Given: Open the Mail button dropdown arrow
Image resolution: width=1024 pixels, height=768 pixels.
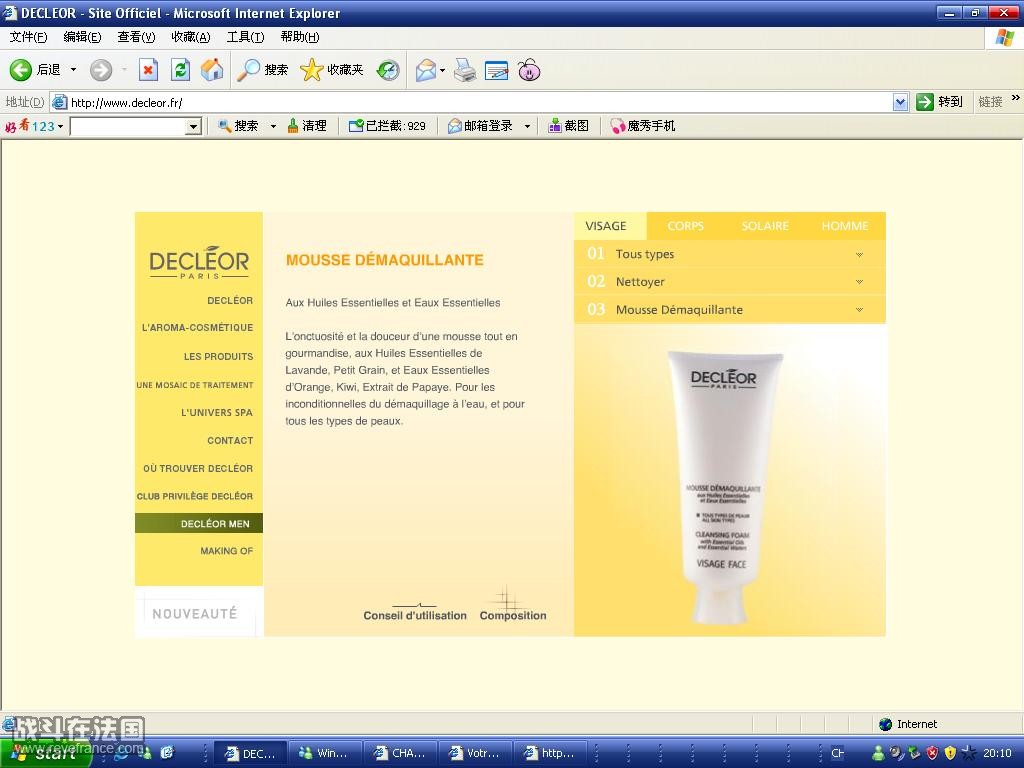Looking at the screenshot, I should 443,70.
